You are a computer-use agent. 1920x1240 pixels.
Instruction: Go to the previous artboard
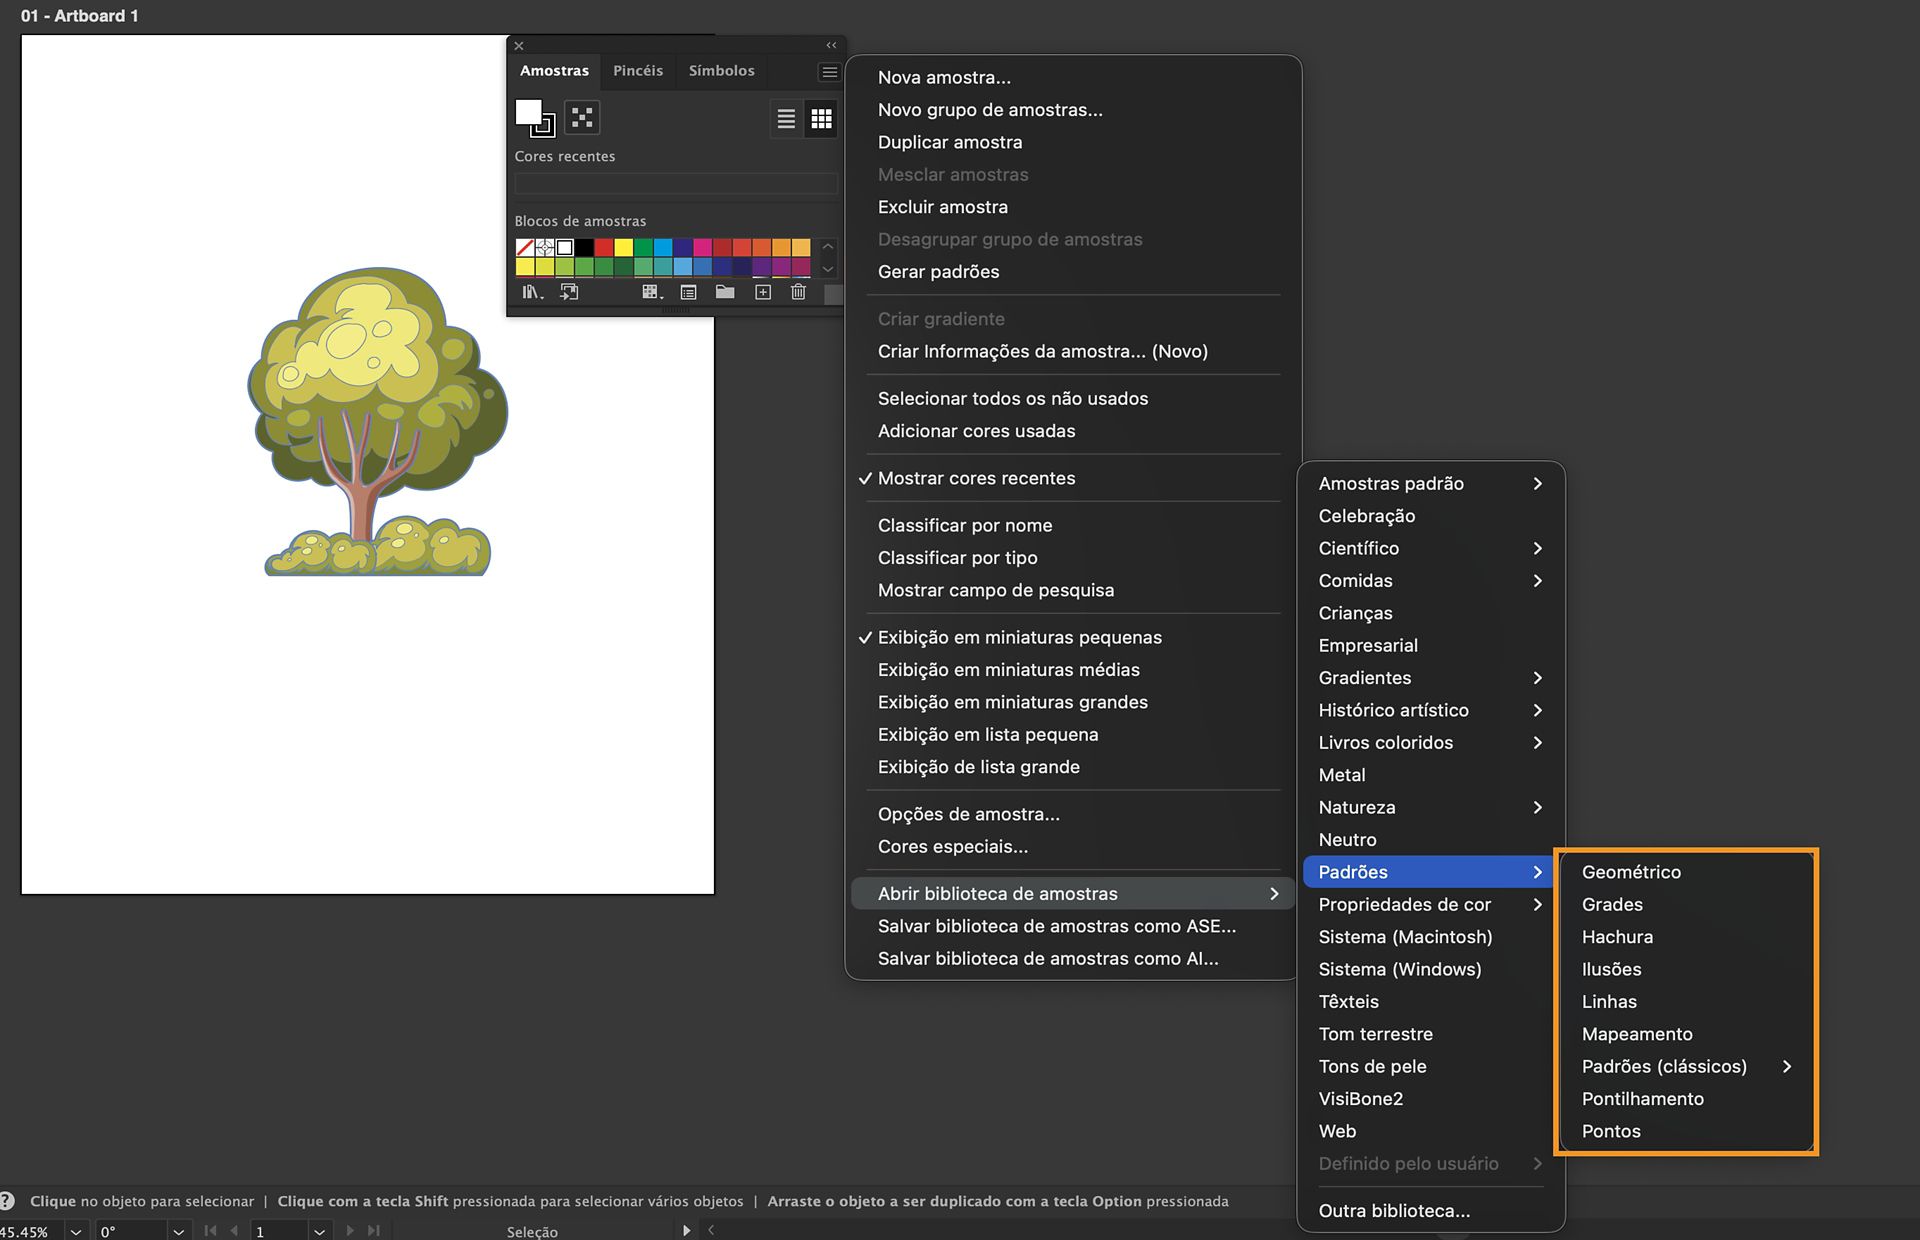tap(234, 1231)
